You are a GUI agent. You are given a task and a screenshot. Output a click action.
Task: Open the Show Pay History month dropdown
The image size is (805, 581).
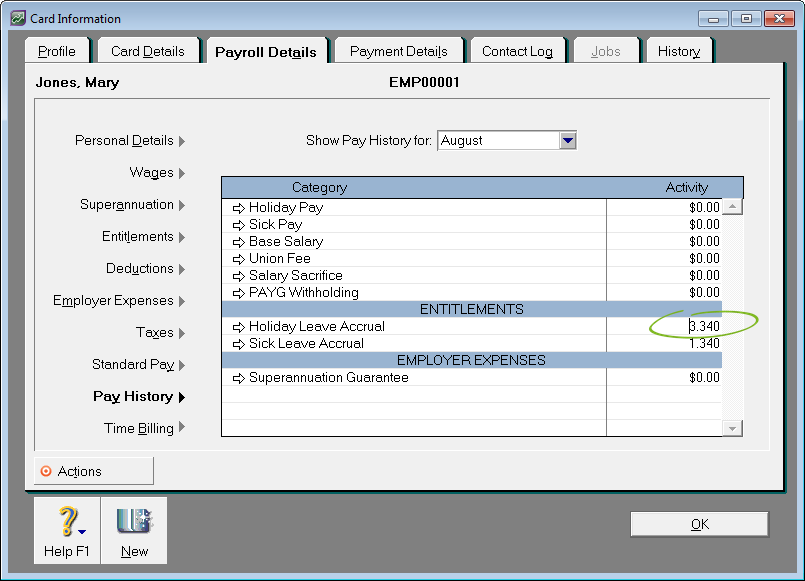coord(568,141)
